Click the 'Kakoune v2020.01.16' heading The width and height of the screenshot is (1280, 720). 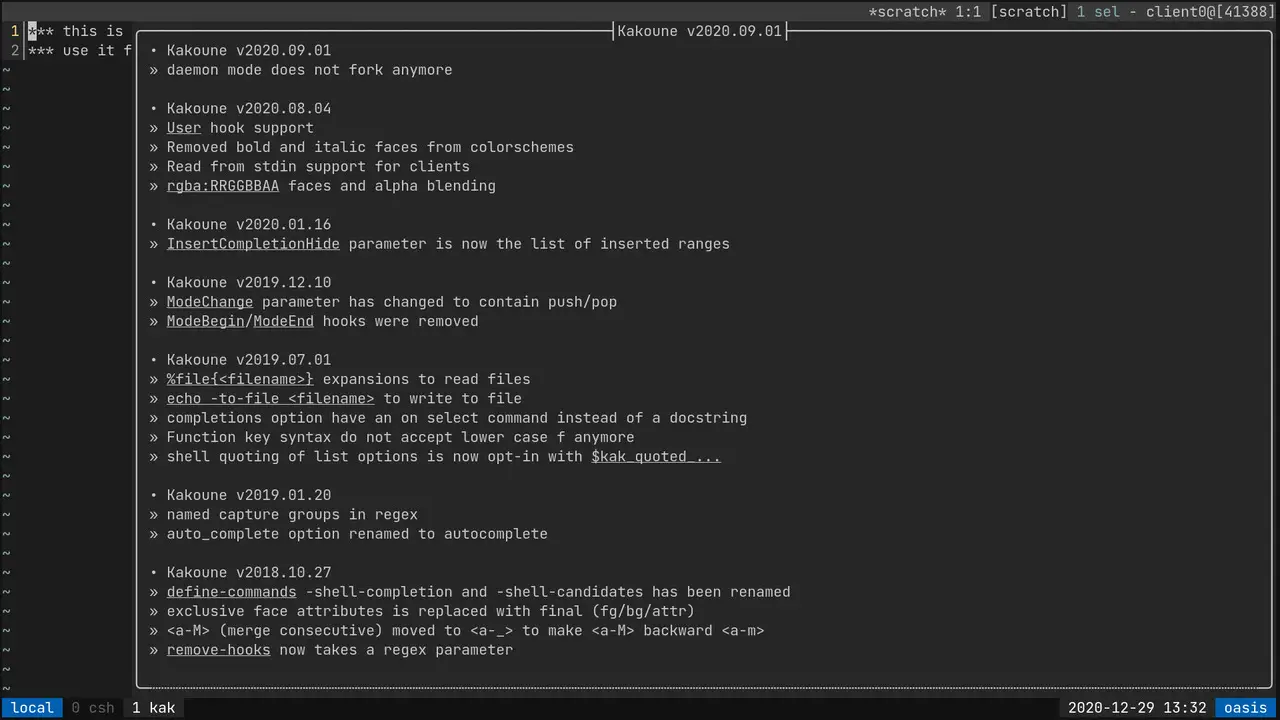point(249,224)
